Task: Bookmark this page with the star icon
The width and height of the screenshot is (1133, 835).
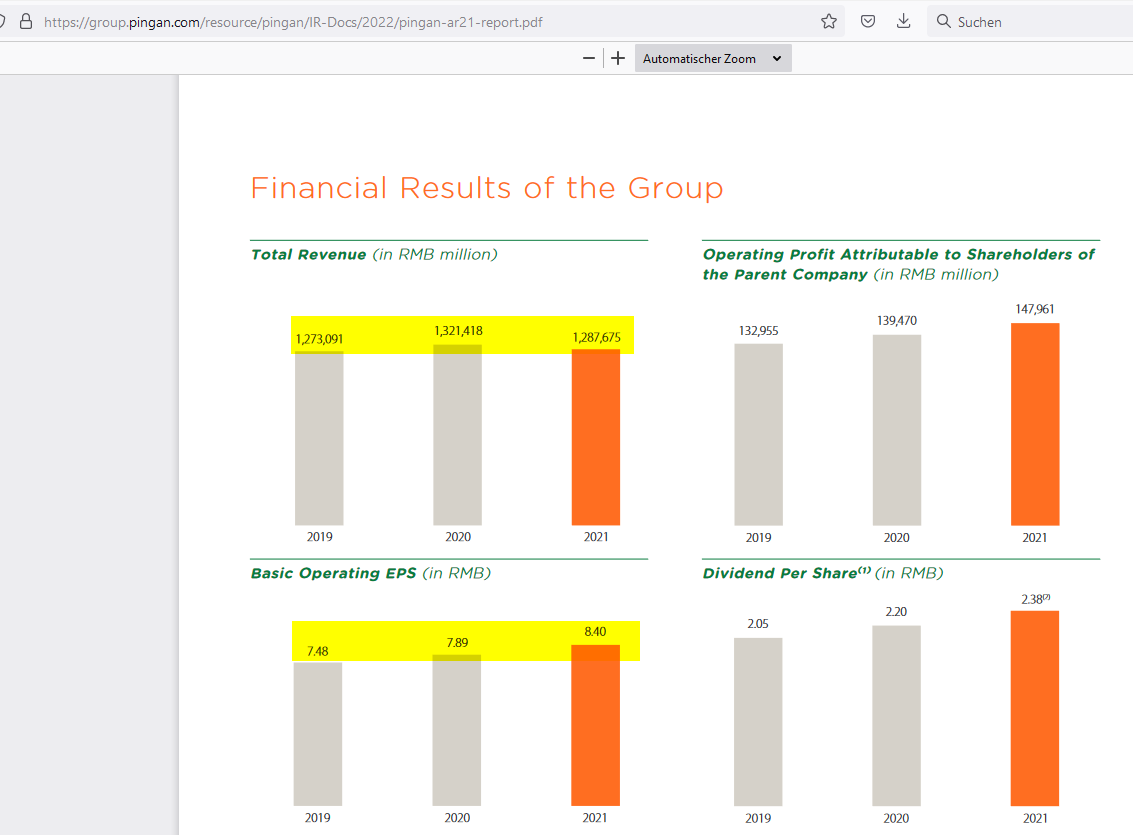Action: [828, 21]
